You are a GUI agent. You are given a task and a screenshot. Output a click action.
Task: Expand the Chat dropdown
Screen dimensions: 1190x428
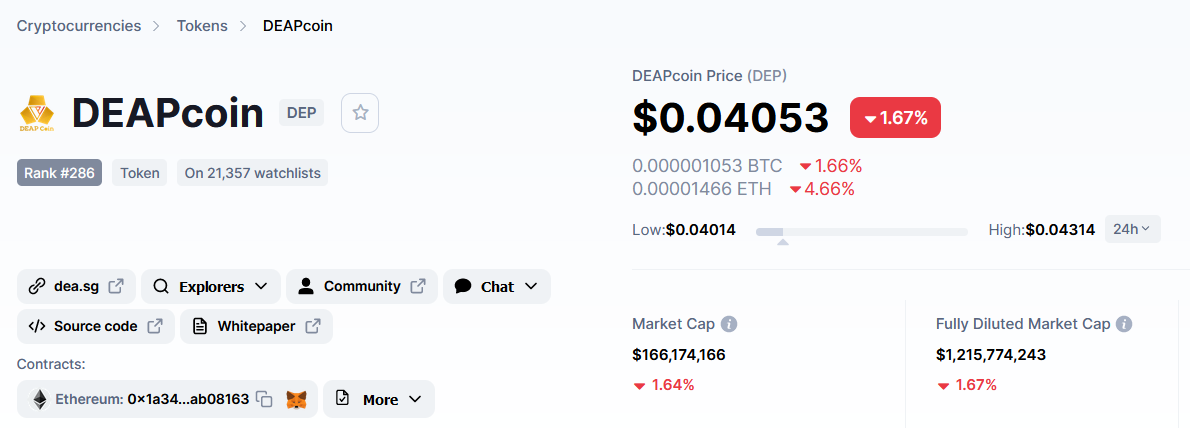tap(496, 286)
